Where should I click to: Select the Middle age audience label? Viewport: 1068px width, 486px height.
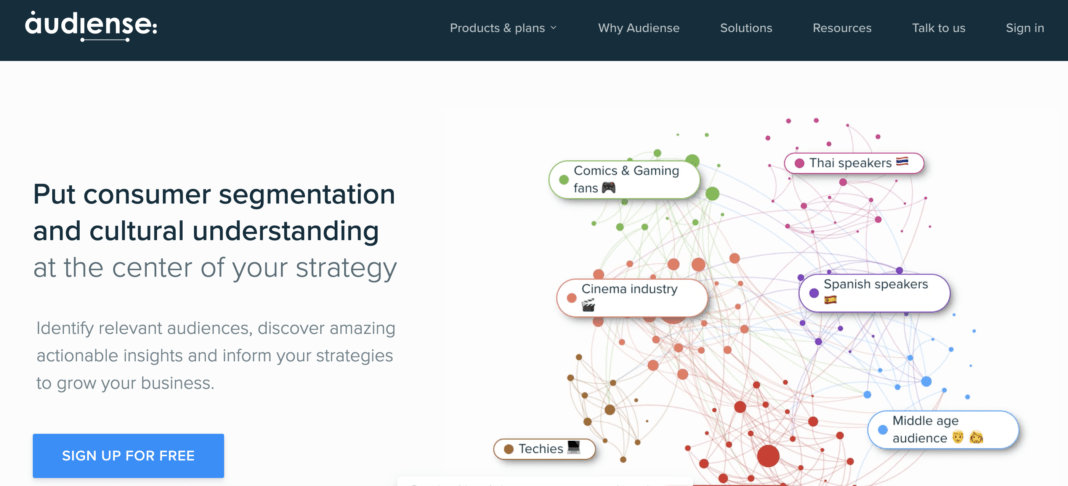coord(943,430)
